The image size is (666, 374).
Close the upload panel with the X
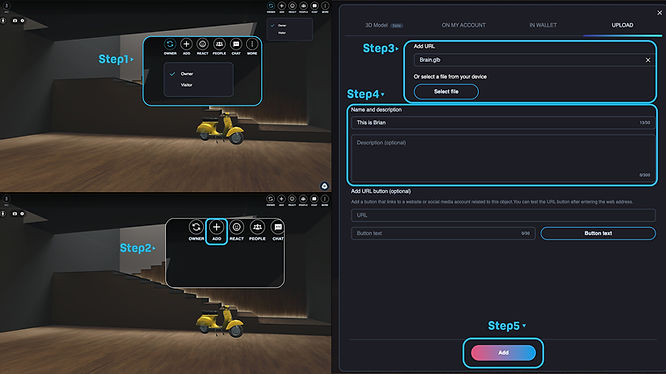tap(660, 13)
